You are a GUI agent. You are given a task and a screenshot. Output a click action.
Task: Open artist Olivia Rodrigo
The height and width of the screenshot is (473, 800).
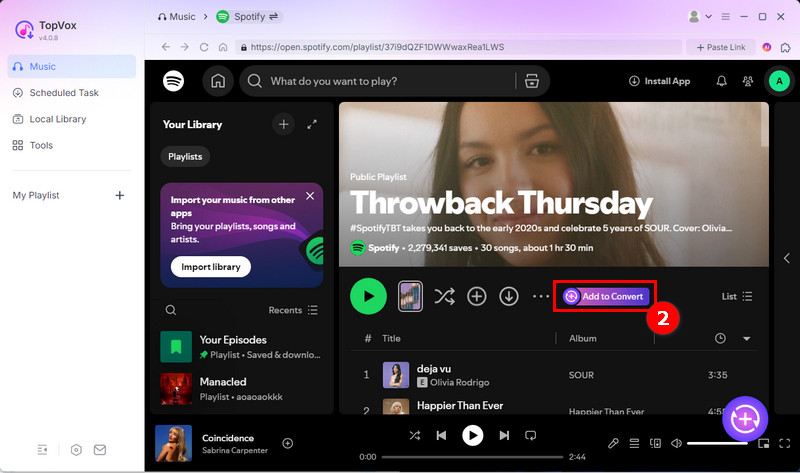pos(459,382)
